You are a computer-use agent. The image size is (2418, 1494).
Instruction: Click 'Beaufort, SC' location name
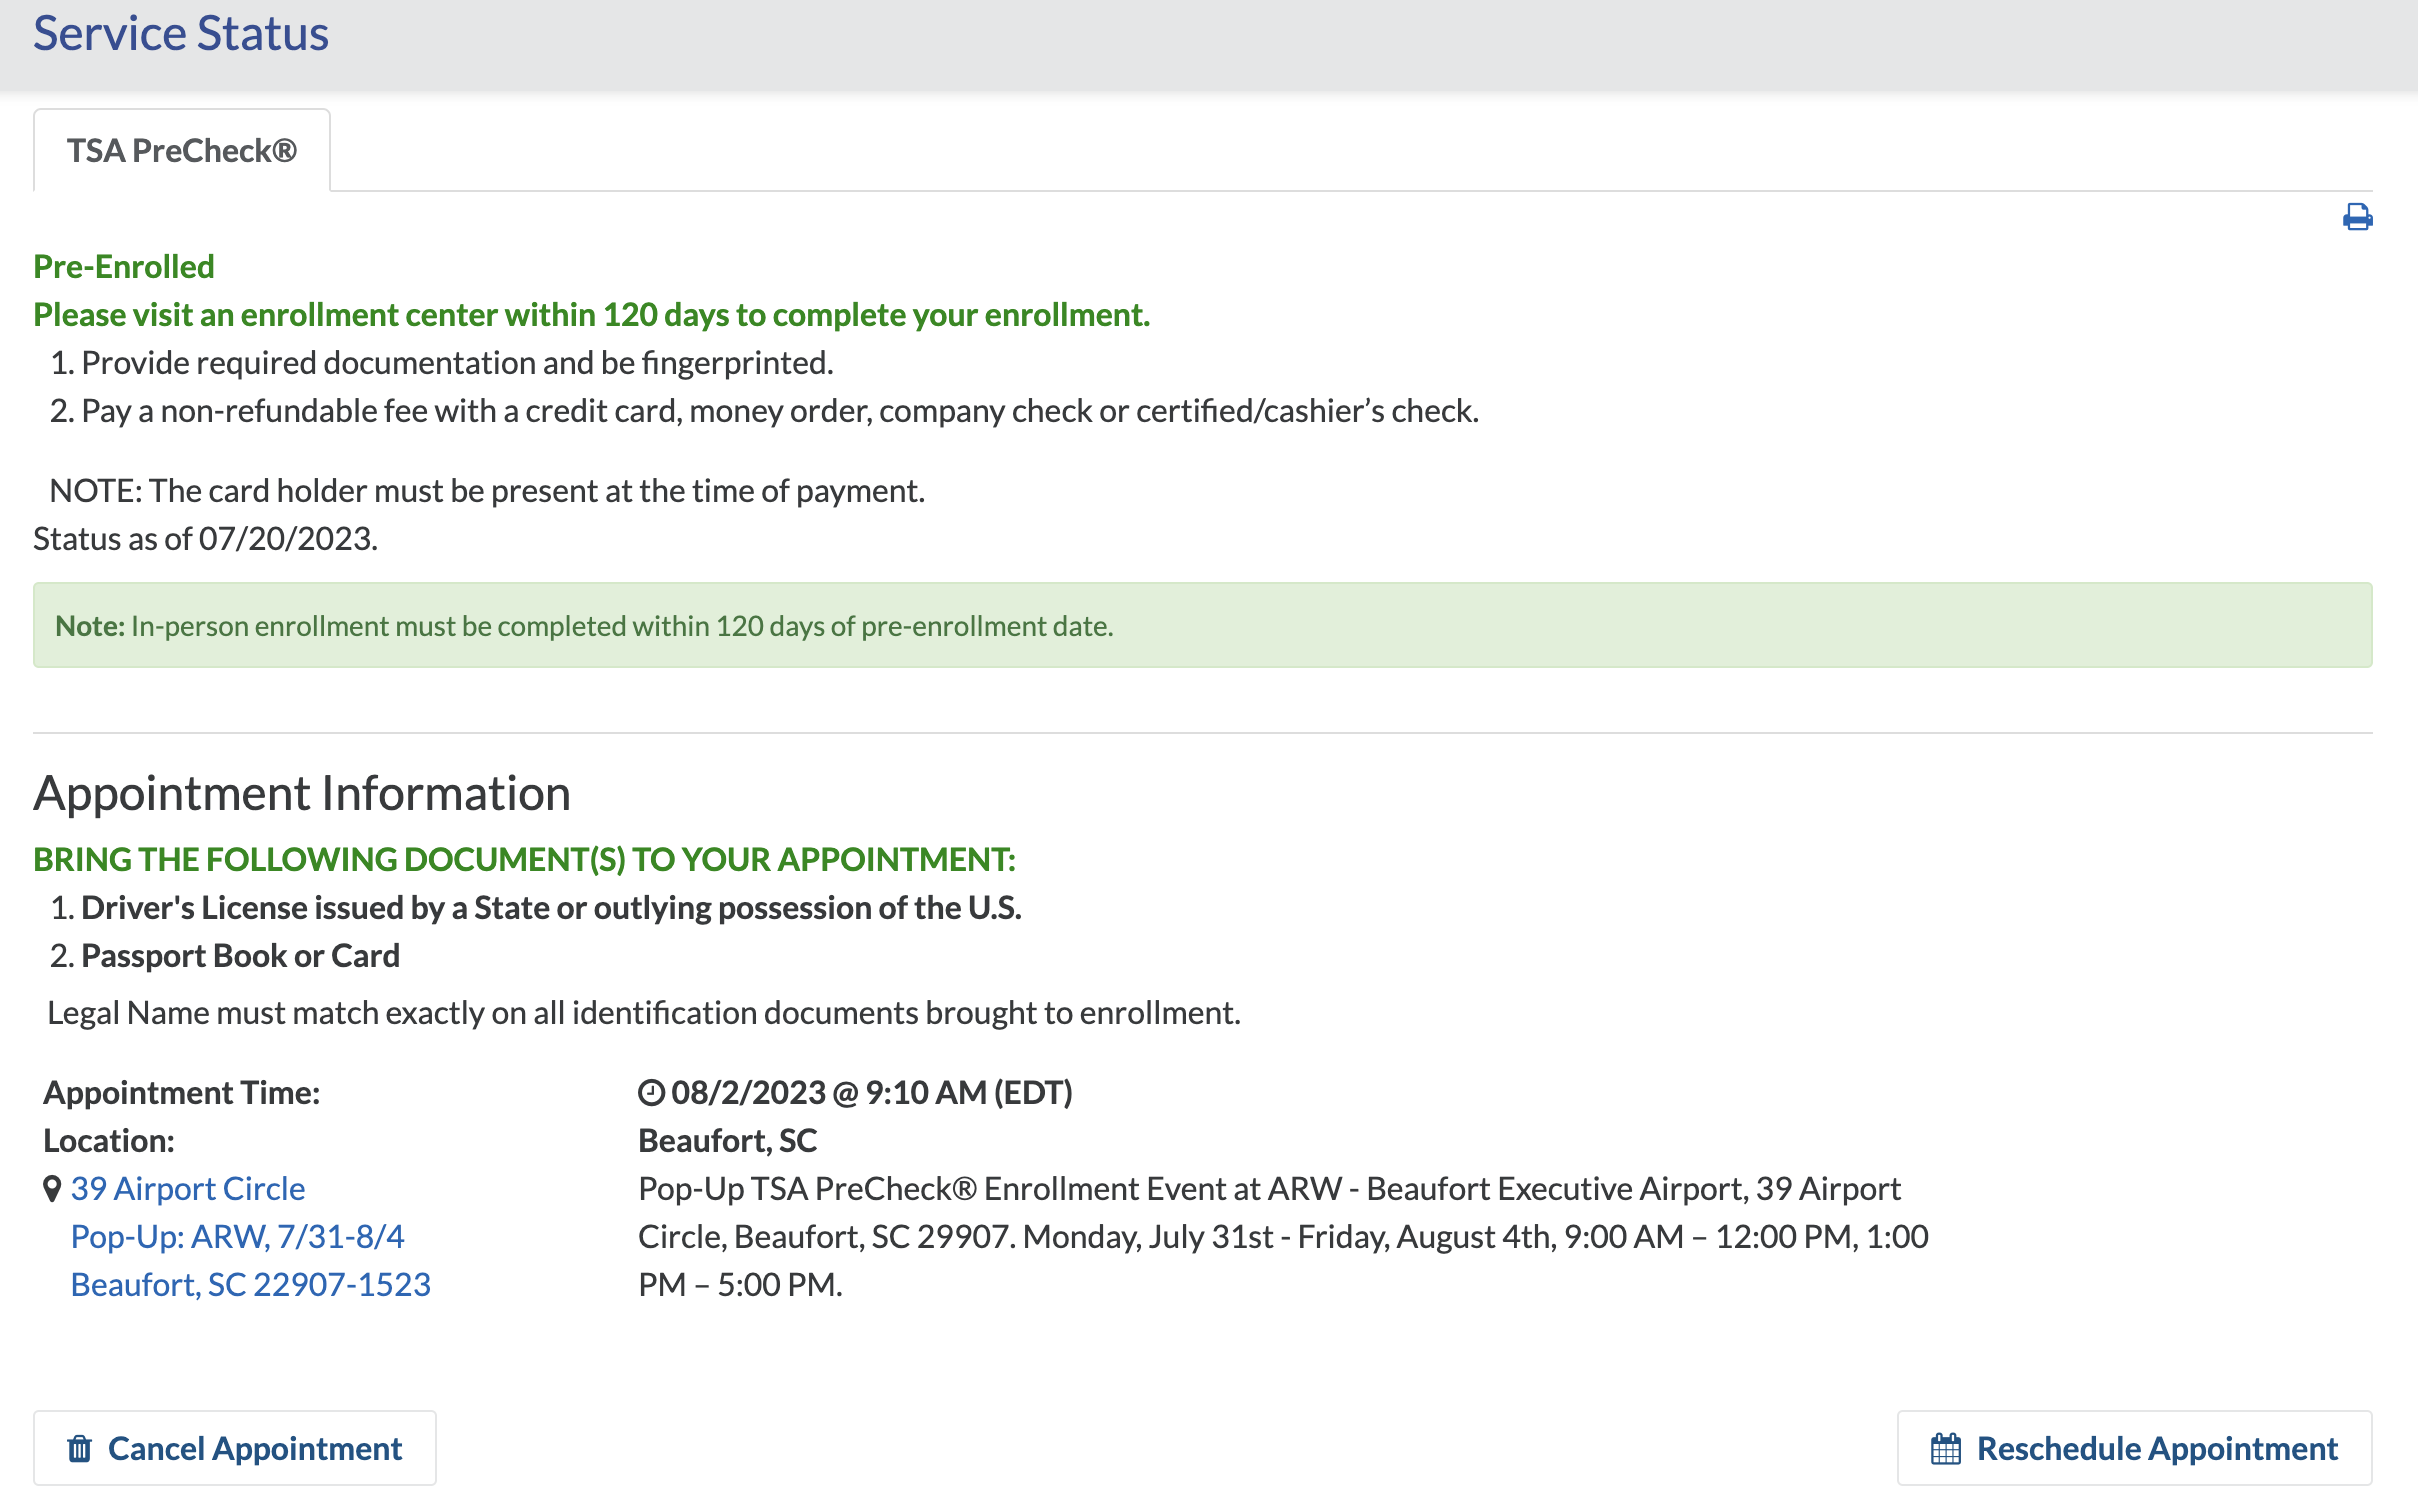728,1140
